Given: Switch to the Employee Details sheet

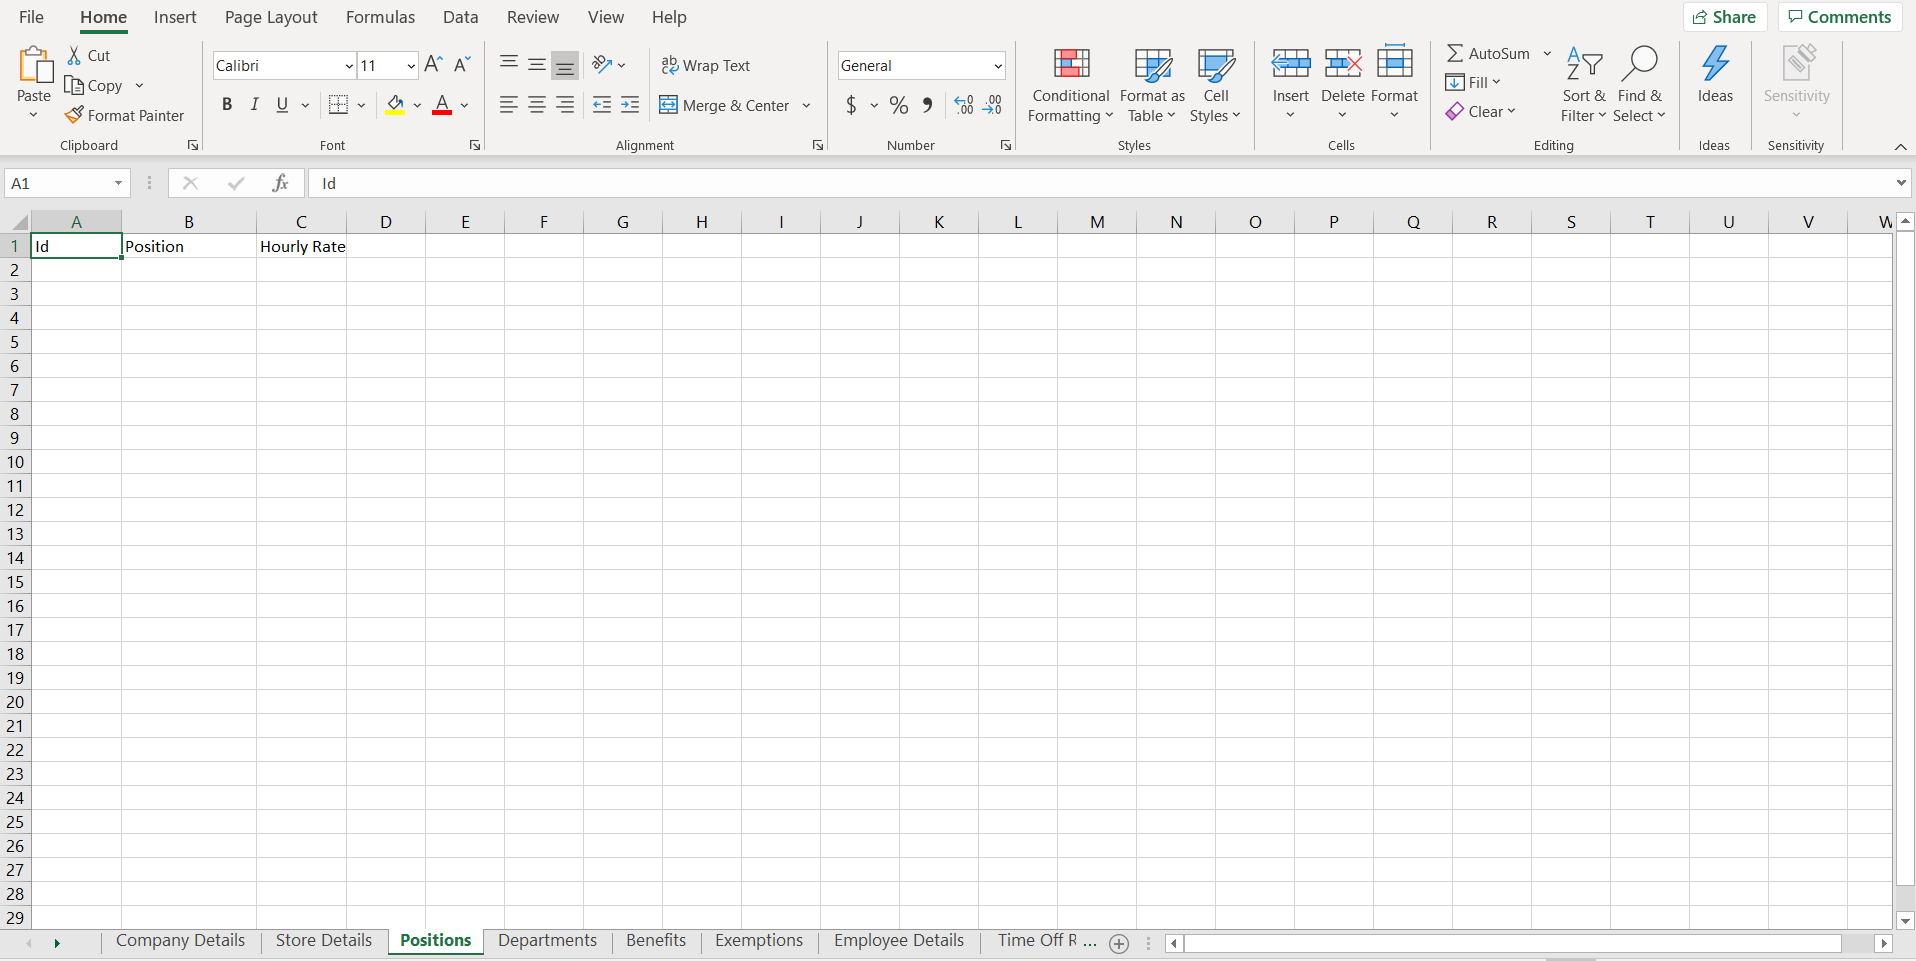Looking at the screenshot, I should [898, 940].
